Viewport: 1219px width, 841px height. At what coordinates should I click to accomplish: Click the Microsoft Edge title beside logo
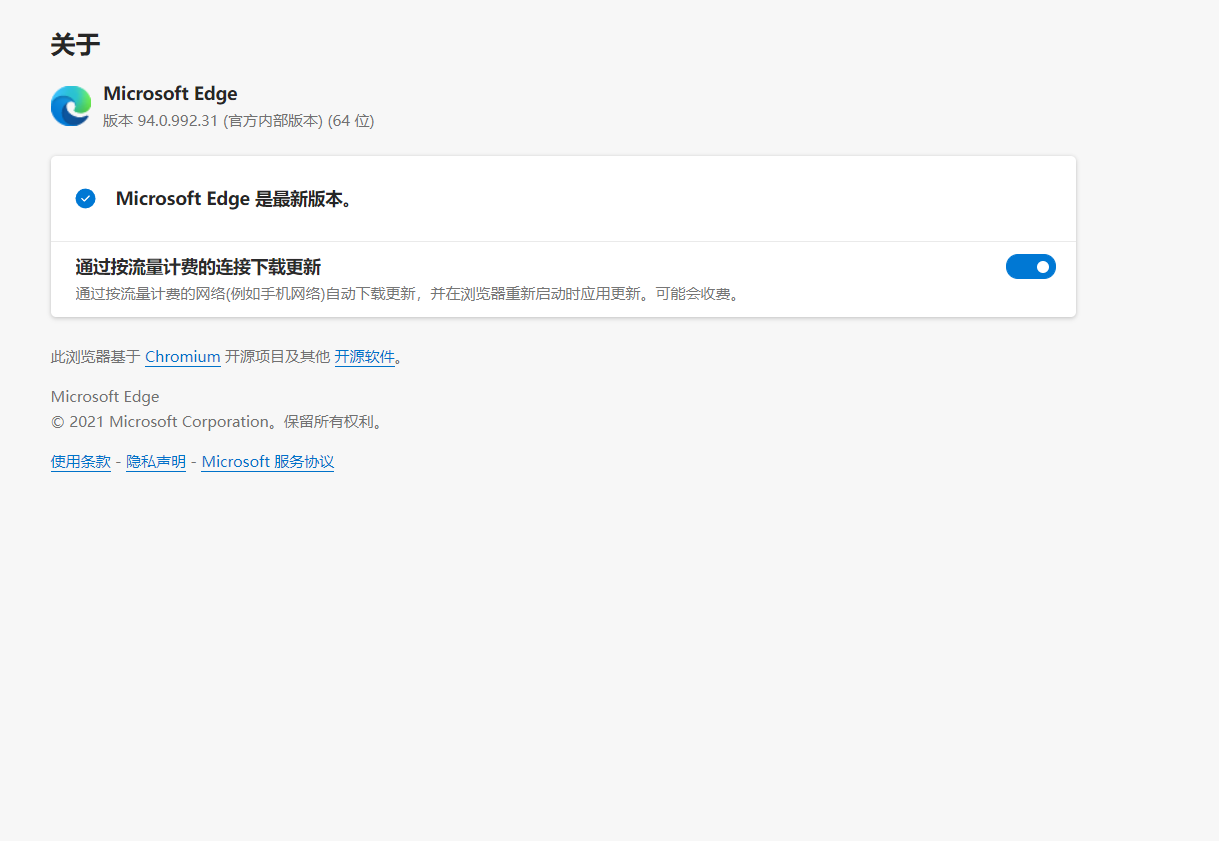[170, 94]
